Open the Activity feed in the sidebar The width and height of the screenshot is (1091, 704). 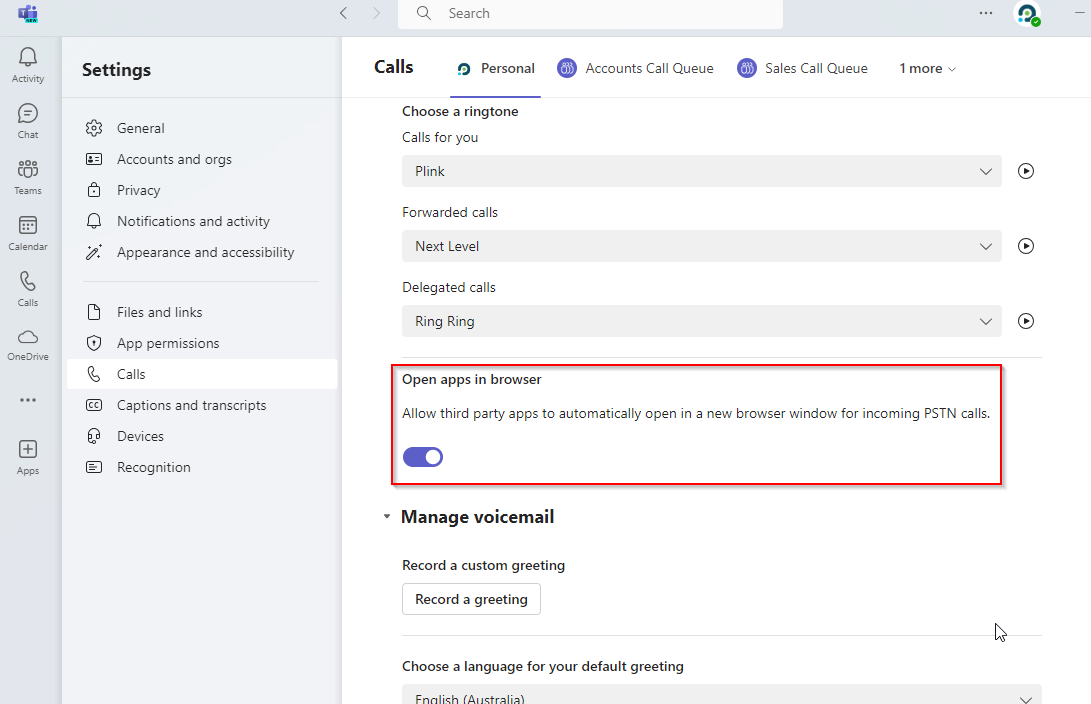click(x=28, y=64)
